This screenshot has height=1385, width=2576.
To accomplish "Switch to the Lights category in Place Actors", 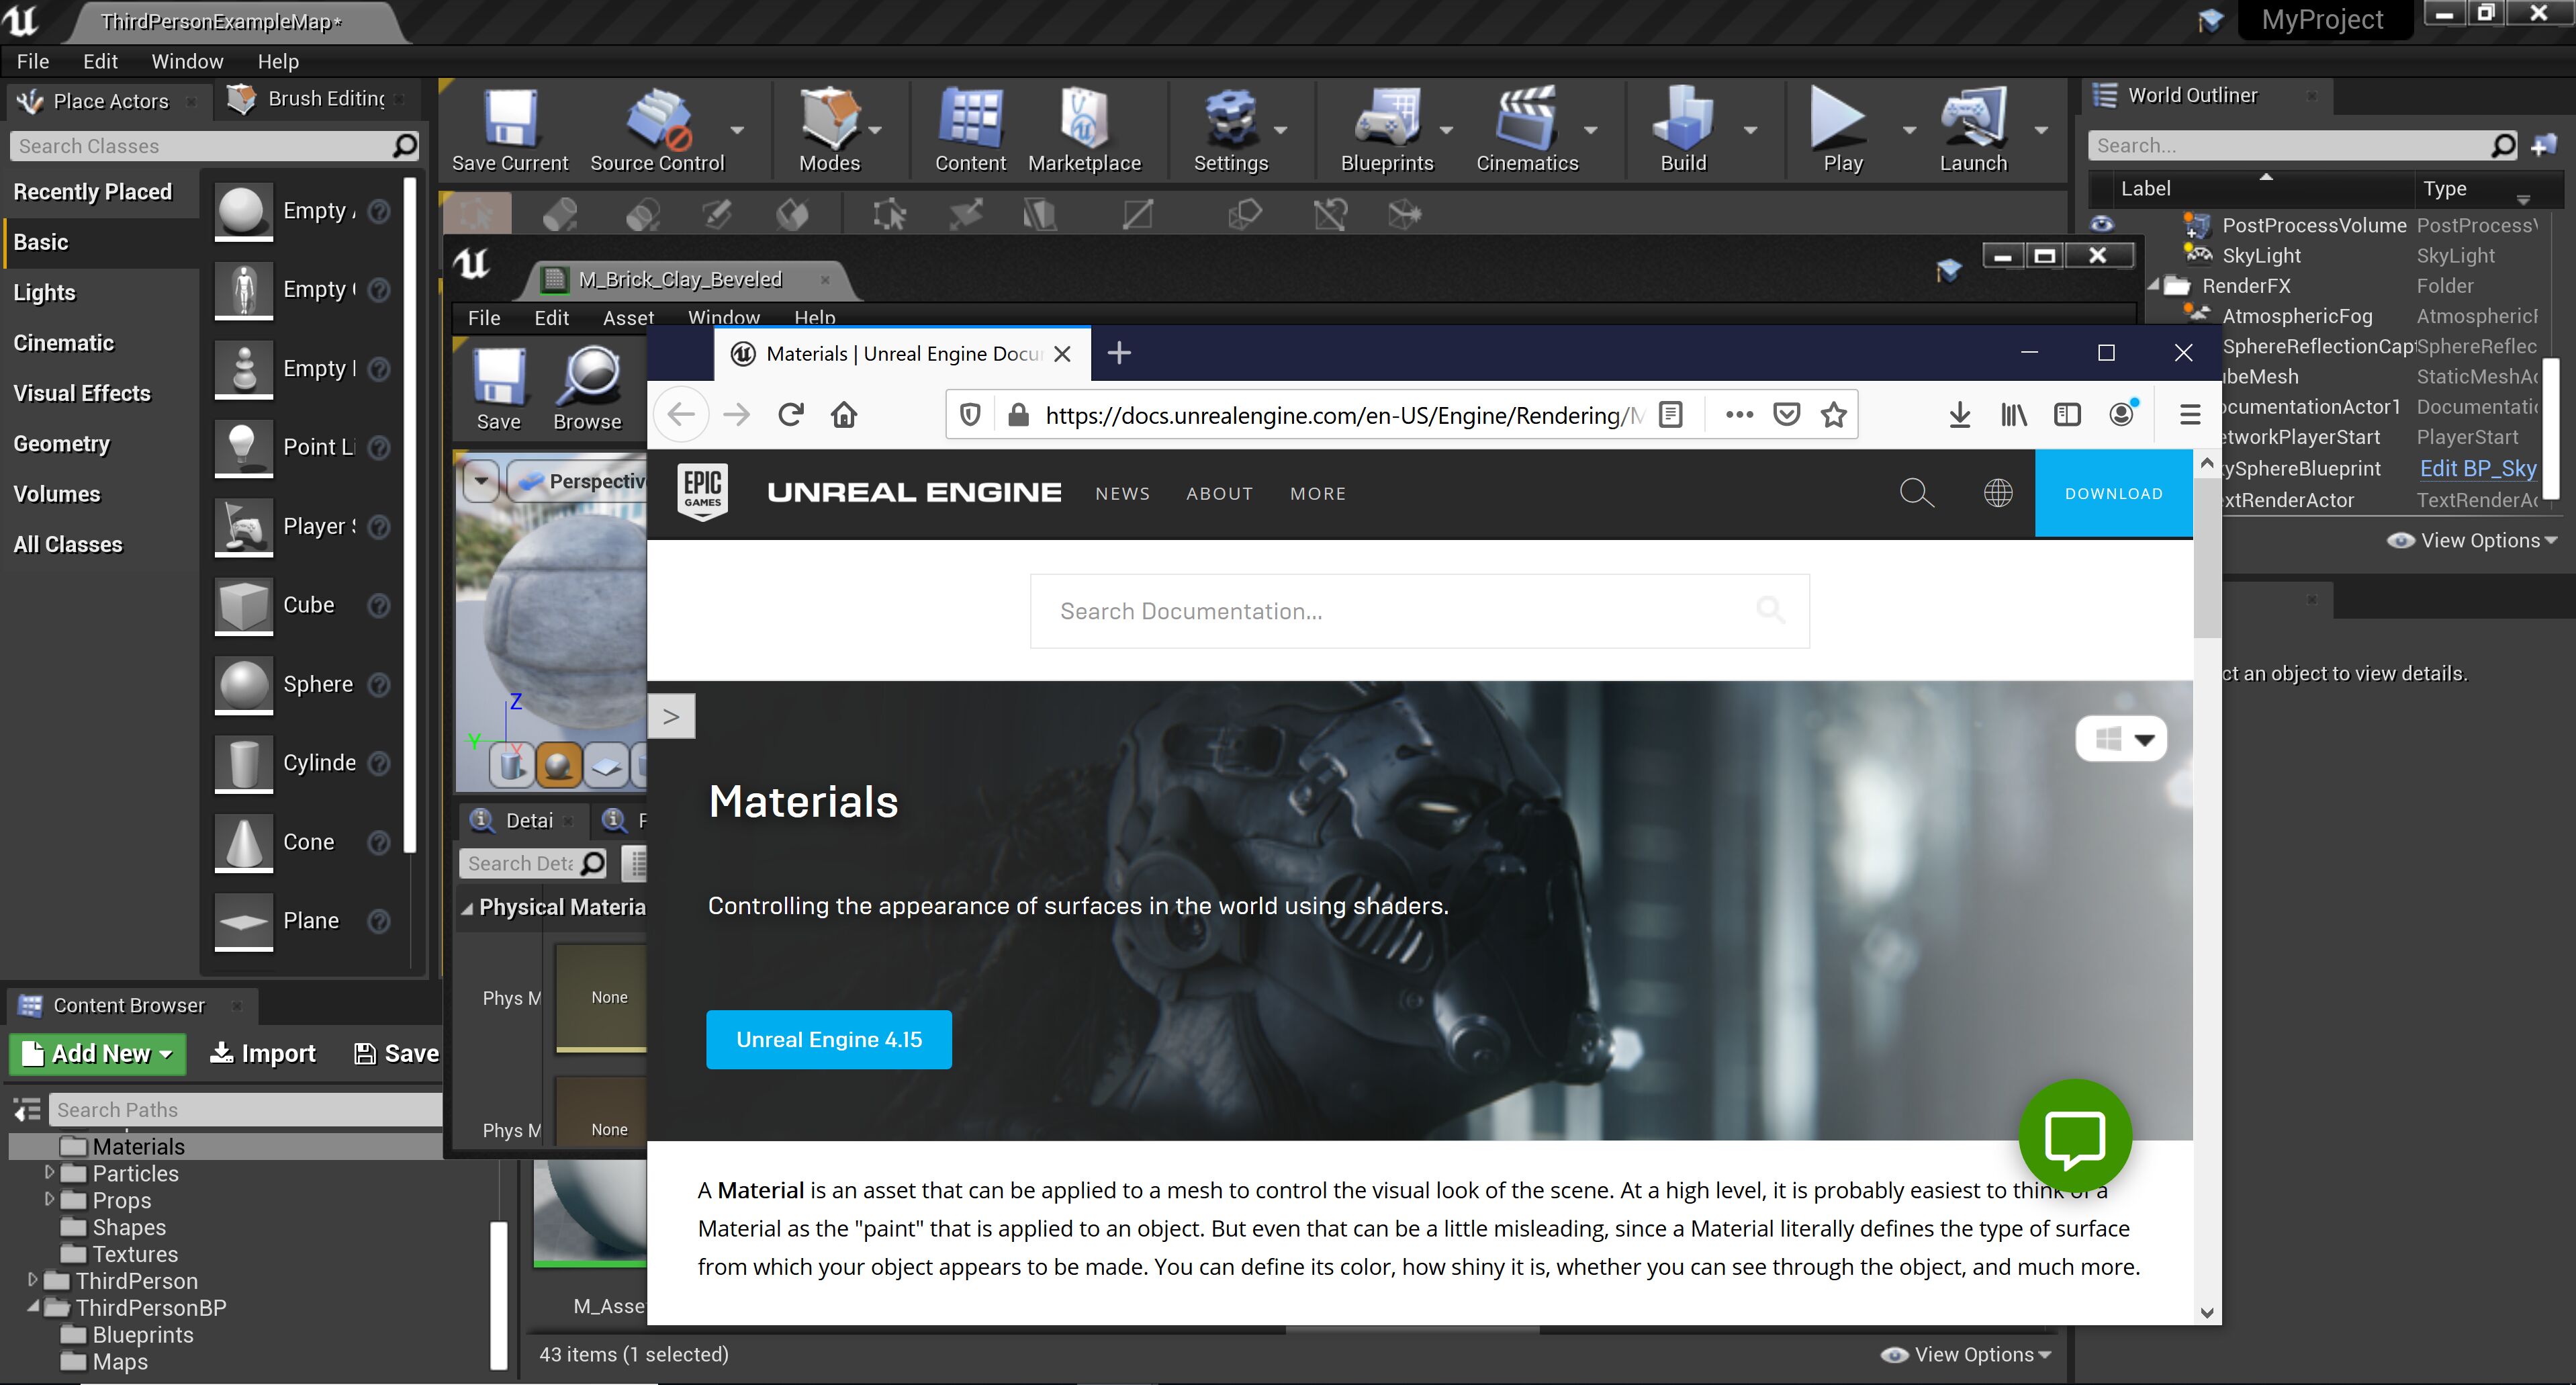I will pos(44,292).
